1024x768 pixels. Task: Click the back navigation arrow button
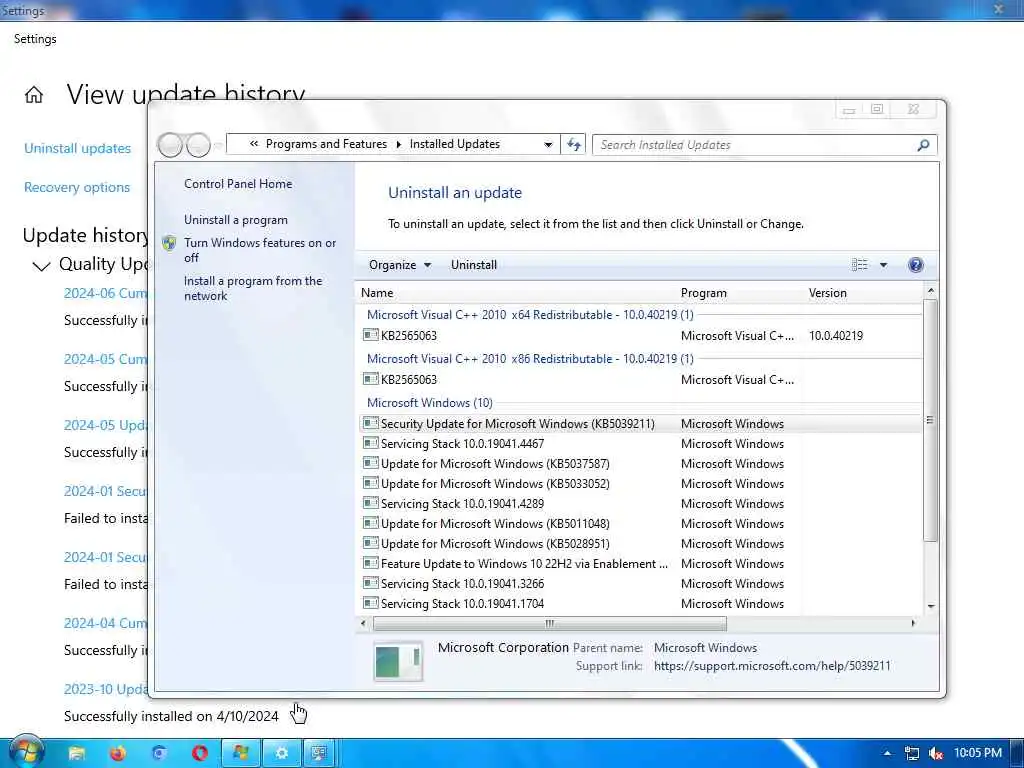pyautogui.click(x=170, y=144)
